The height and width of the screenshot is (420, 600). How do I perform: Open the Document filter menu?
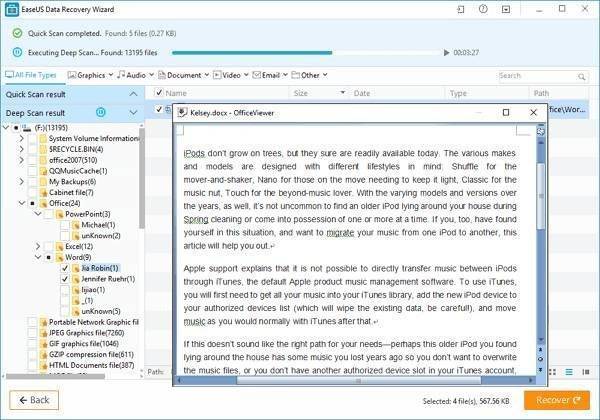click(x=183, y=75)
